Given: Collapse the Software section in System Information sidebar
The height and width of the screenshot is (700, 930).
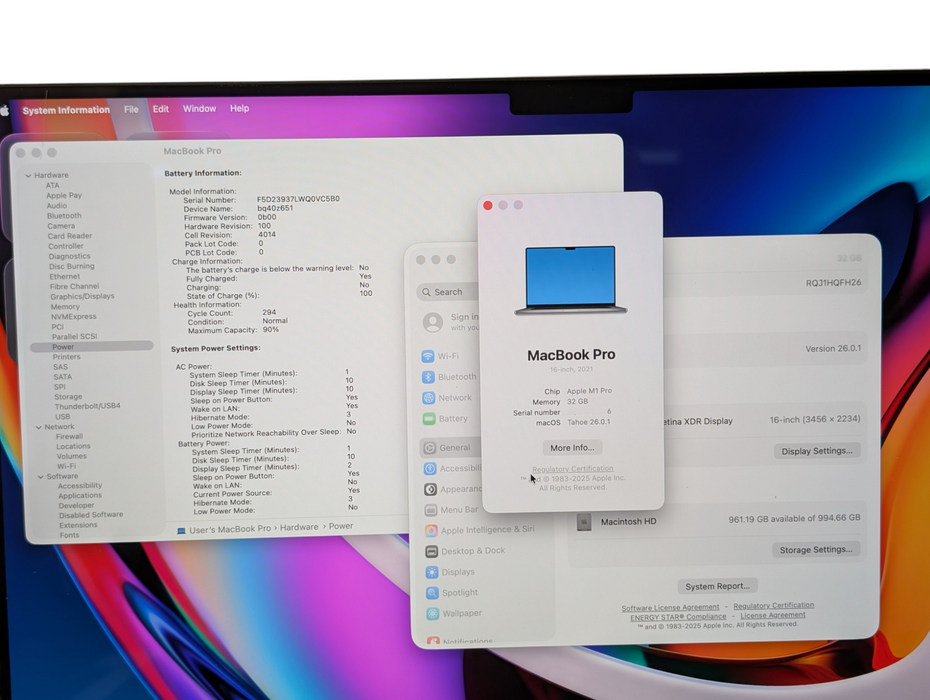Looking at the screenshot, I should [41, 477].
